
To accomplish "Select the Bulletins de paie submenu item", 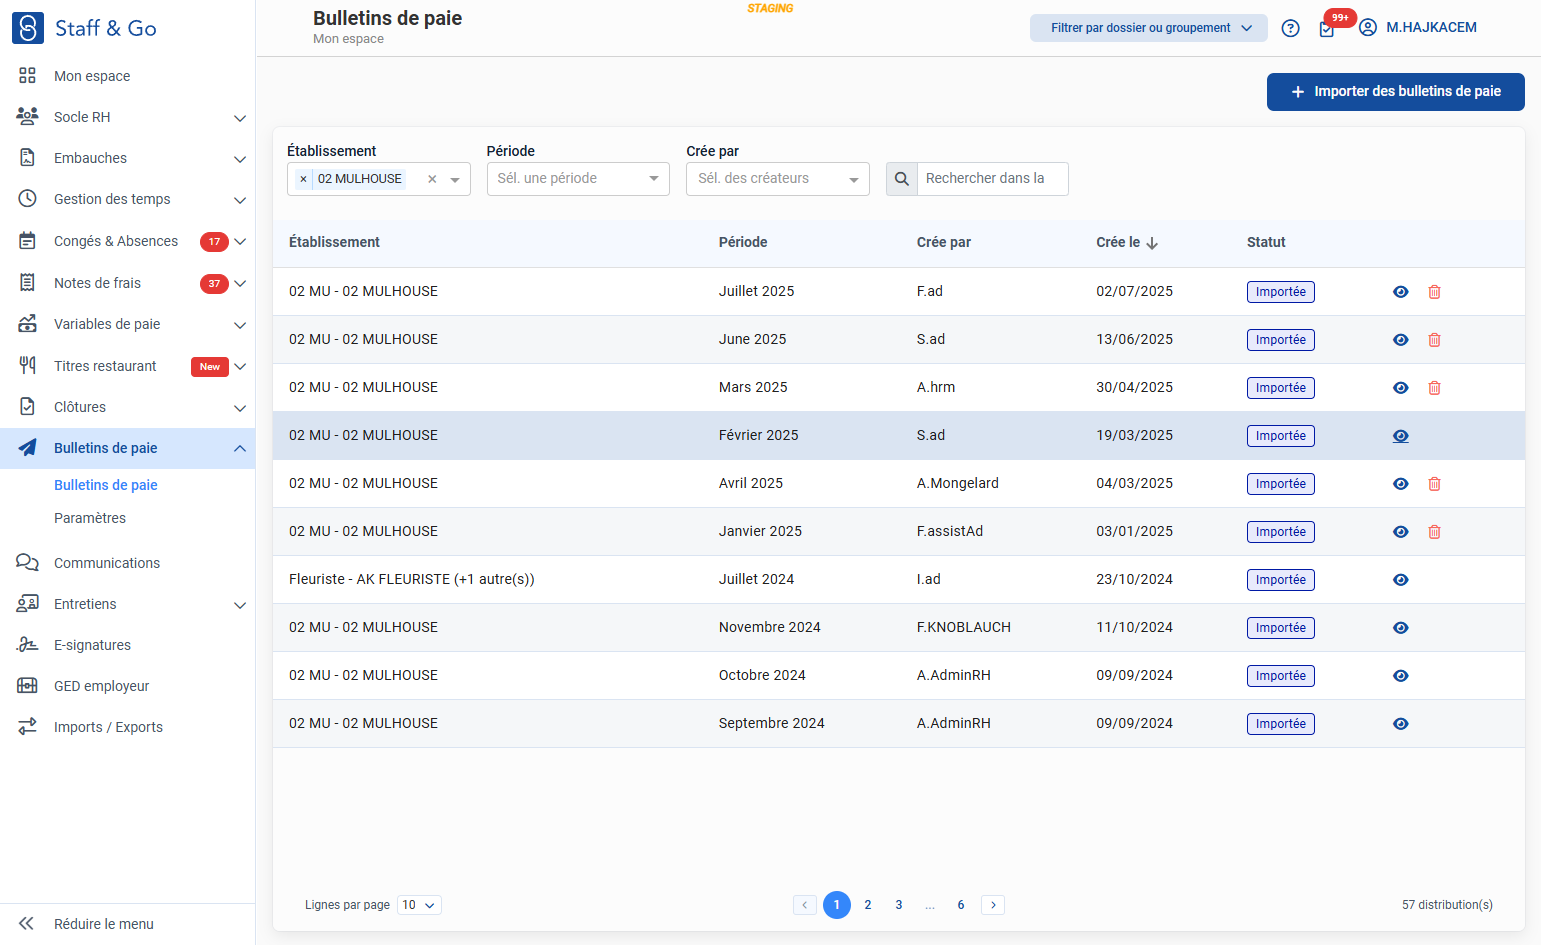I will (106, 485).
